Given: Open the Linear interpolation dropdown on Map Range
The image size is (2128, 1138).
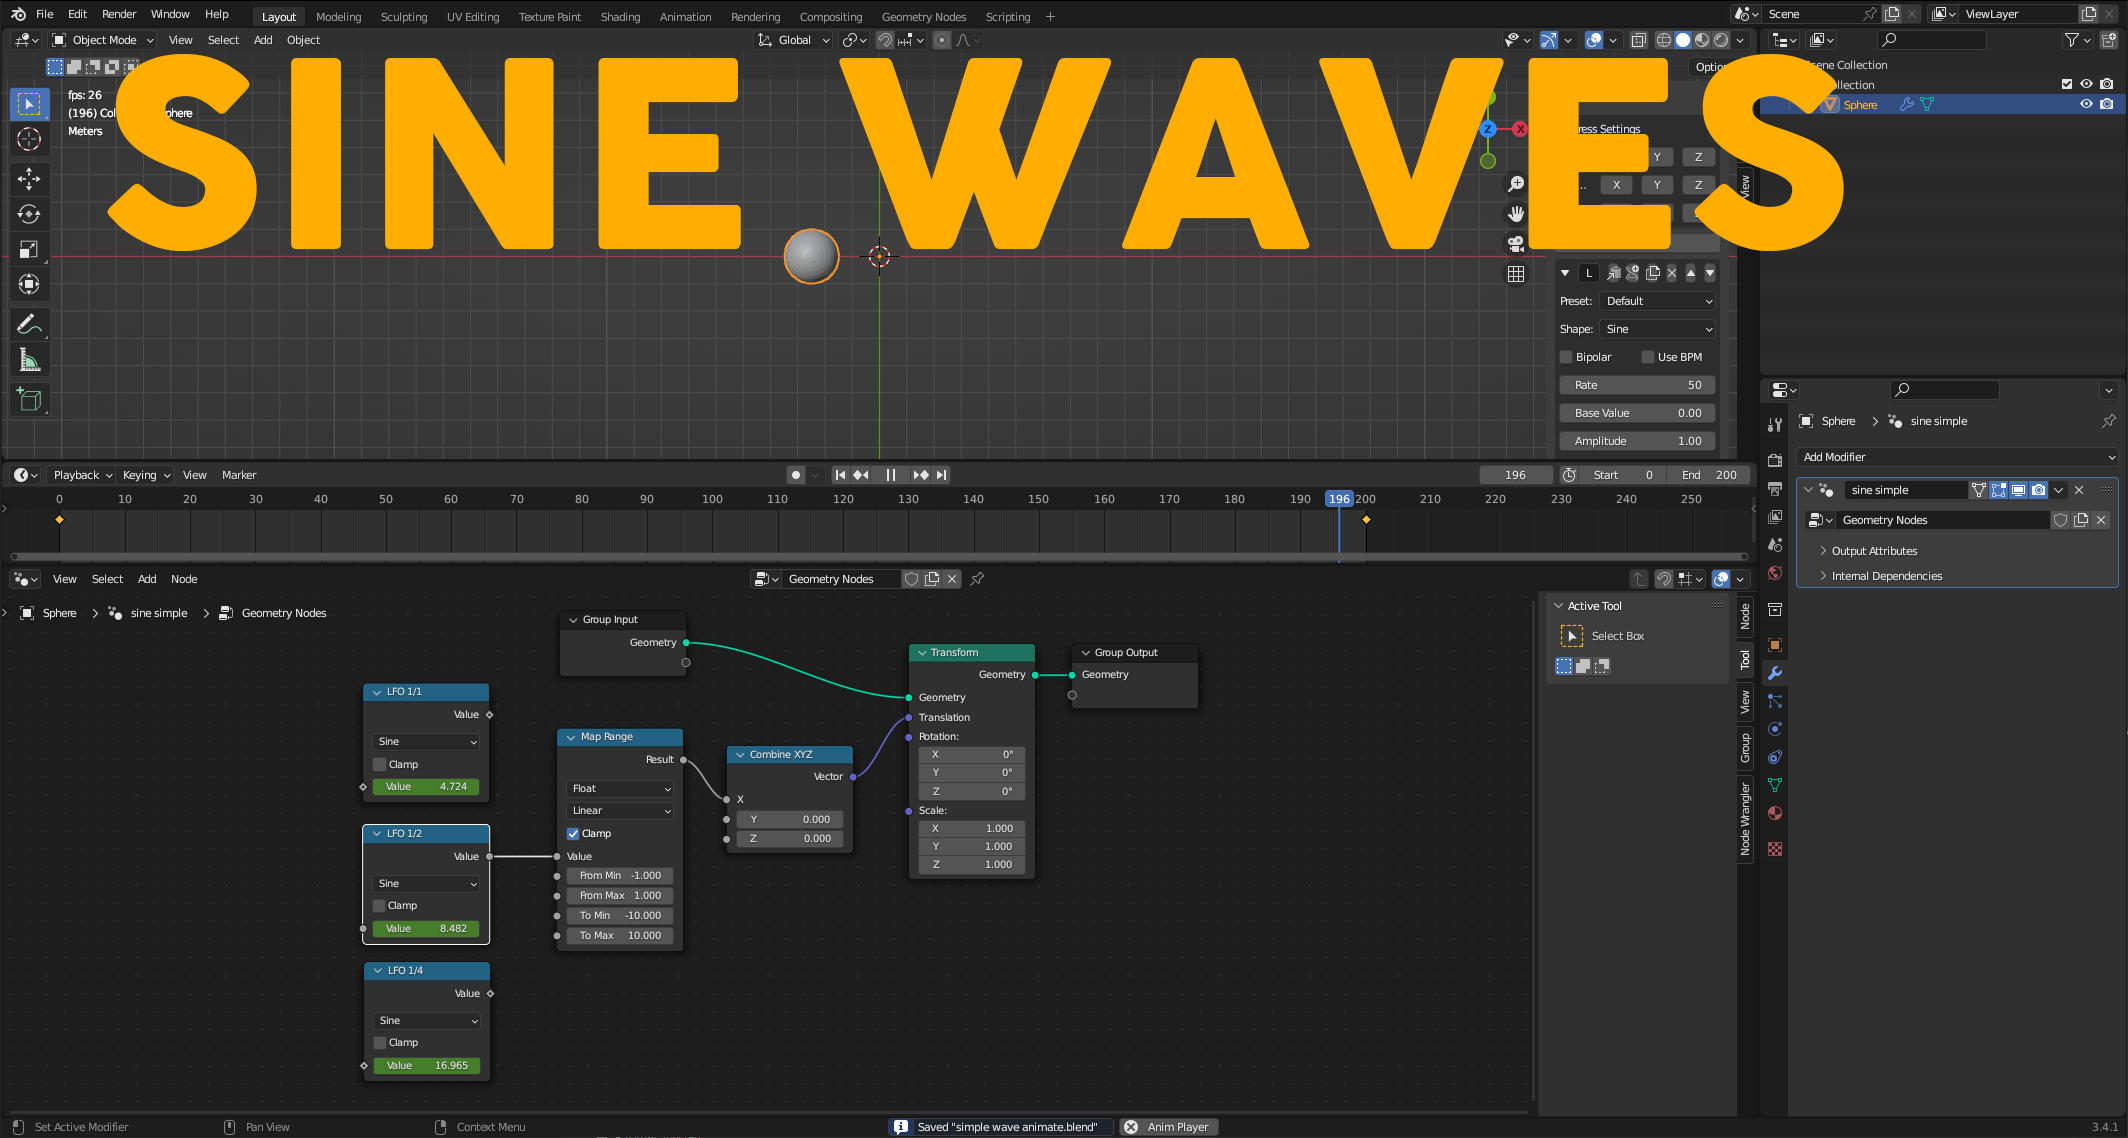Looking at the screenshot, I should (621, 811).
